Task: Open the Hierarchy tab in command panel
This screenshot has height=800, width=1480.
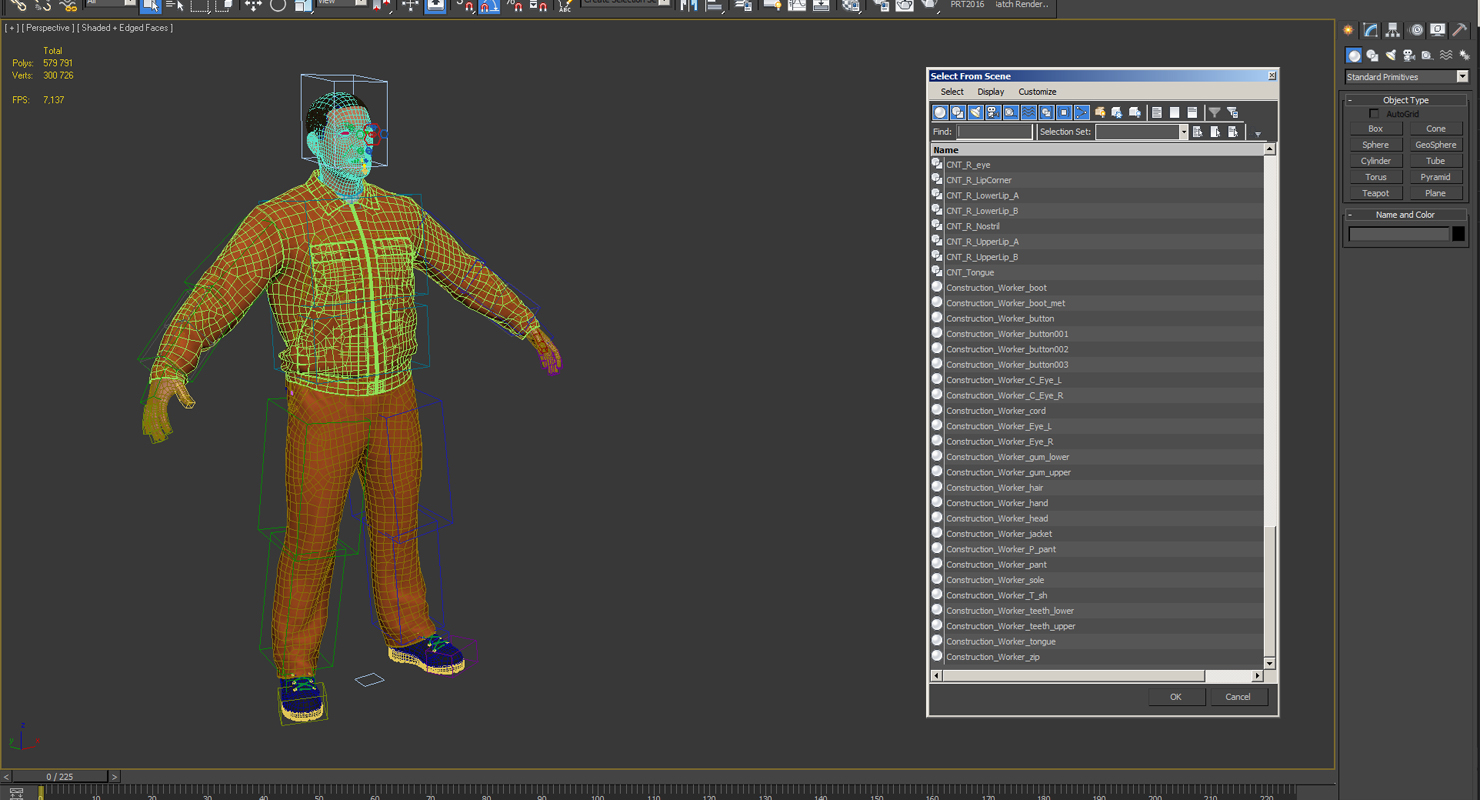Action: point(1393,30)
